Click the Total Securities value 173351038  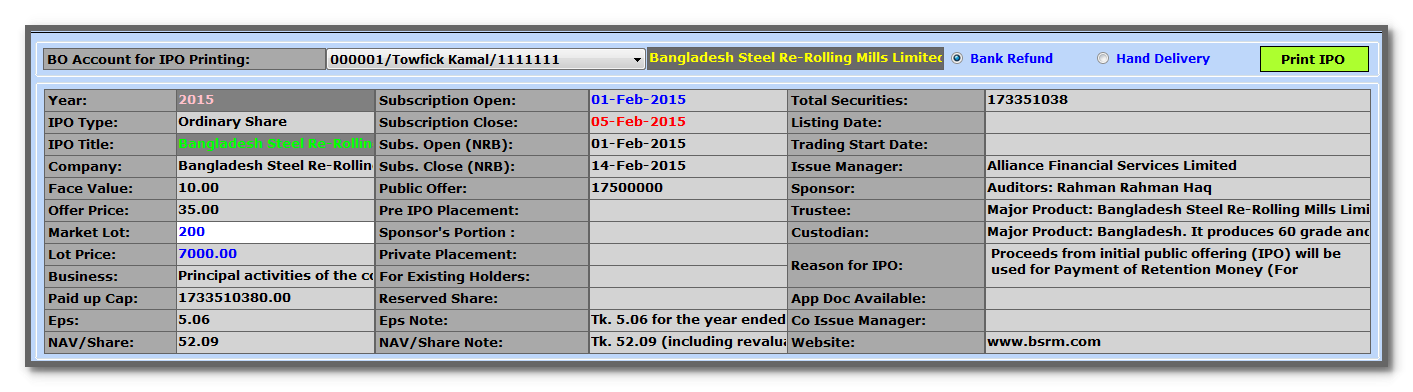(x=1177, y=100)
